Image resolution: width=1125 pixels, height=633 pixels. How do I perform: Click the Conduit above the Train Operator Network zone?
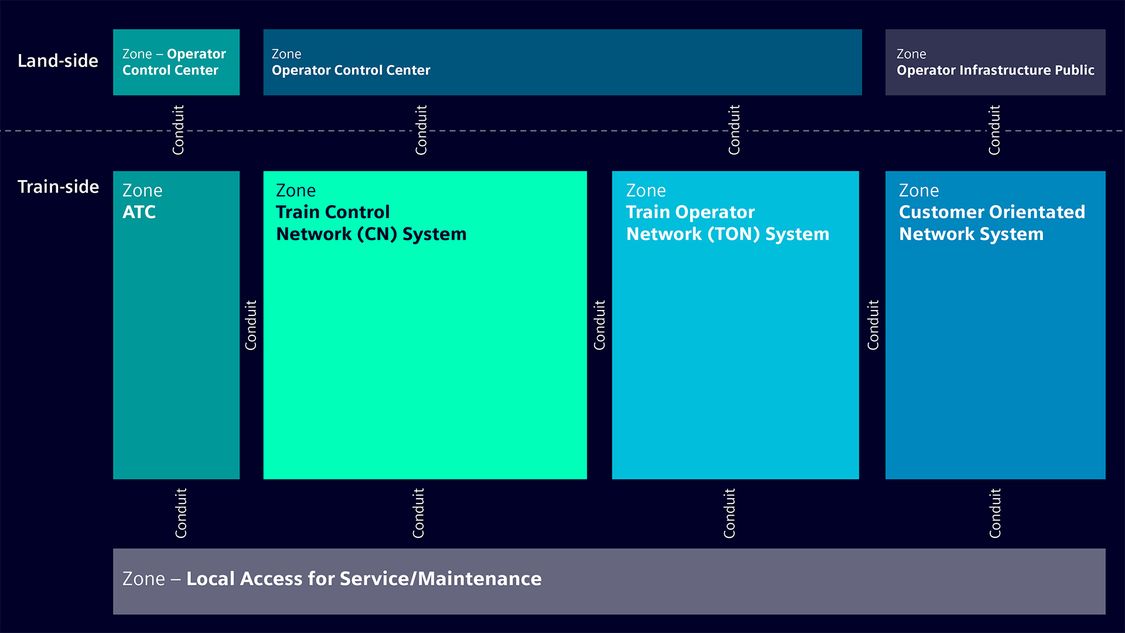734,130
